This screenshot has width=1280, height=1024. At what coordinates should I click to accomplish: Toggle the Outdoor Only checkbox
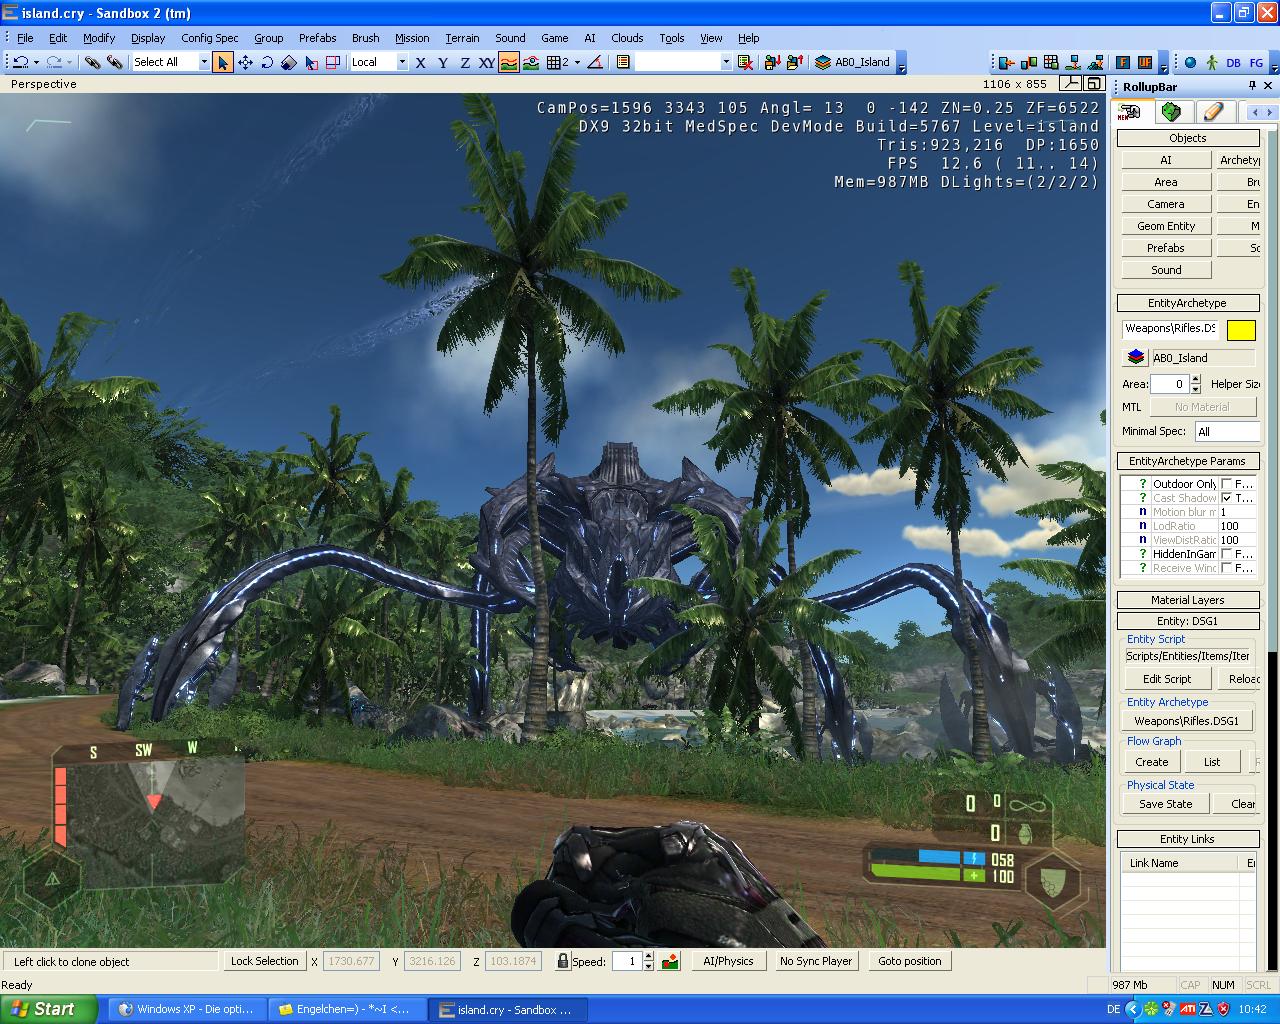pyautogui.click(x=1226, y=484)
